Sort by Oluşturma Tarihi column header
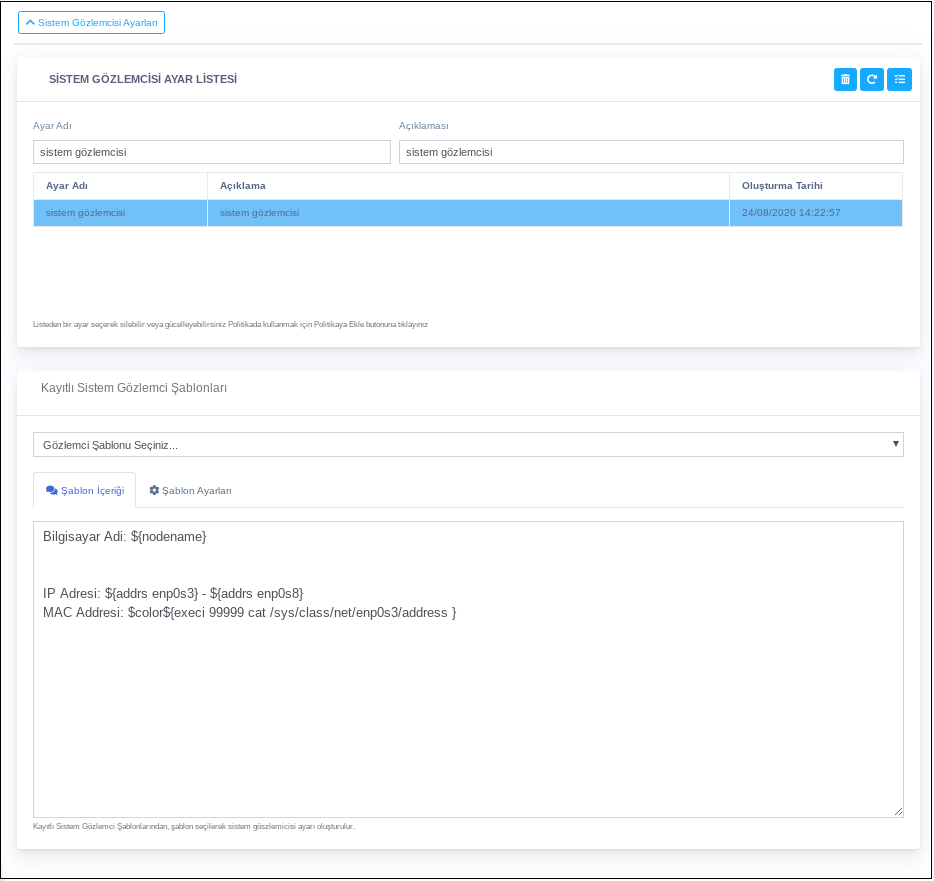 coord(782,186)
